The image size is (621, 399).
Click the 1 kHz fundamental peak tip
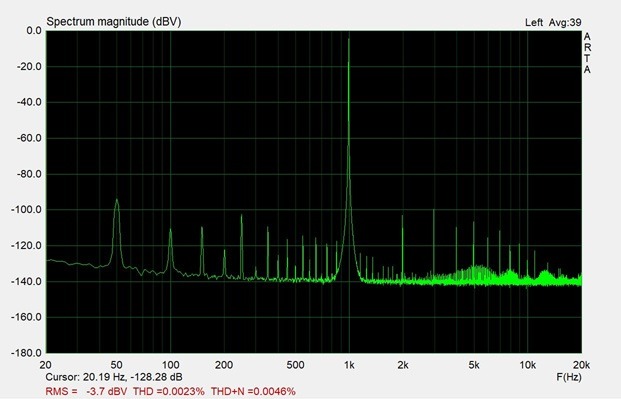coord(349,39)
